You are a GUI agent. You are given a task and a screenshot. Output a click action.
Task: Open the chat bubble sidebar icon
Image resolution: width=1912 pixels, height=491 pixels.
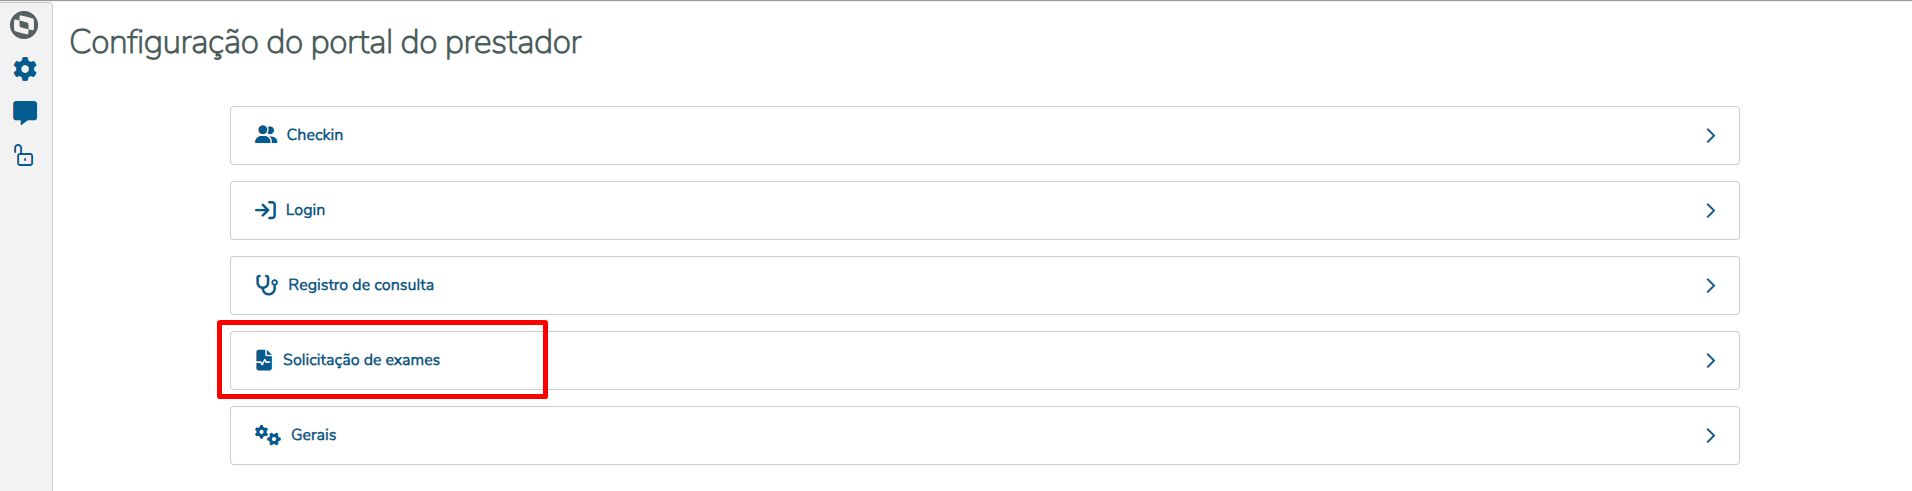(25, 112)
